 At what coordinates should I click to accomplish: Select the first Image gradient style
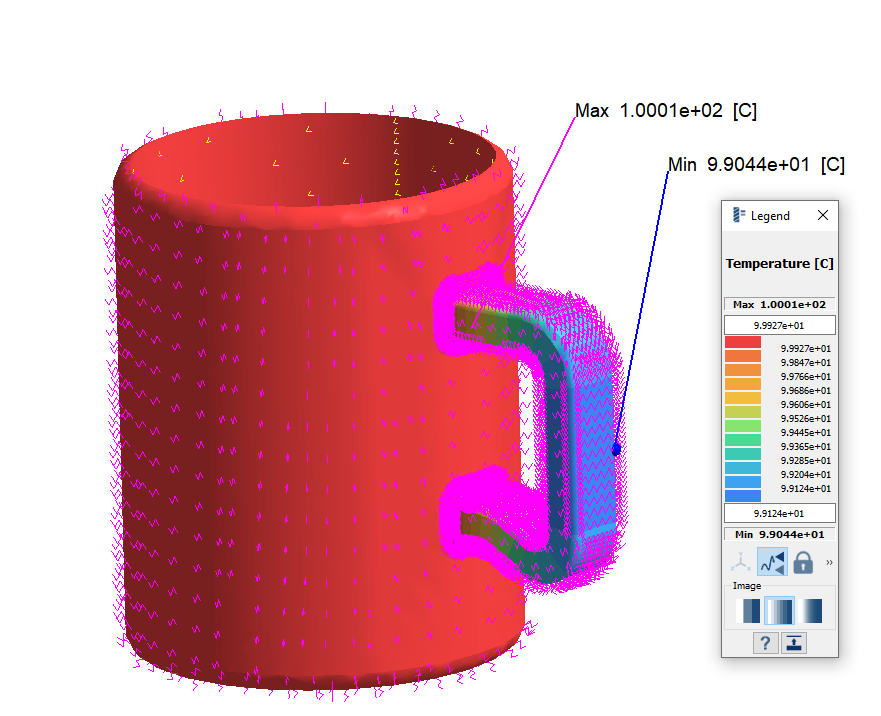tap(747, 611)
